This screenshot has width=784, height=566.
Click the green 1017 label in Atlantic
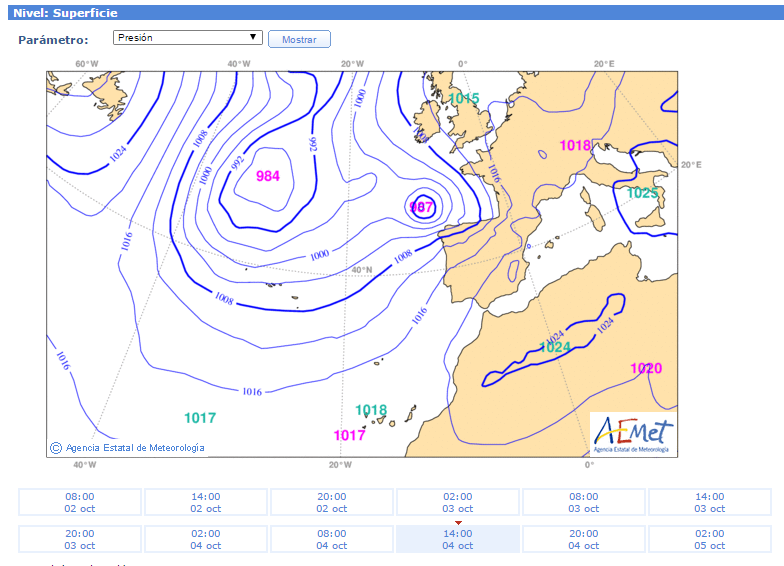tap(200, 418)
